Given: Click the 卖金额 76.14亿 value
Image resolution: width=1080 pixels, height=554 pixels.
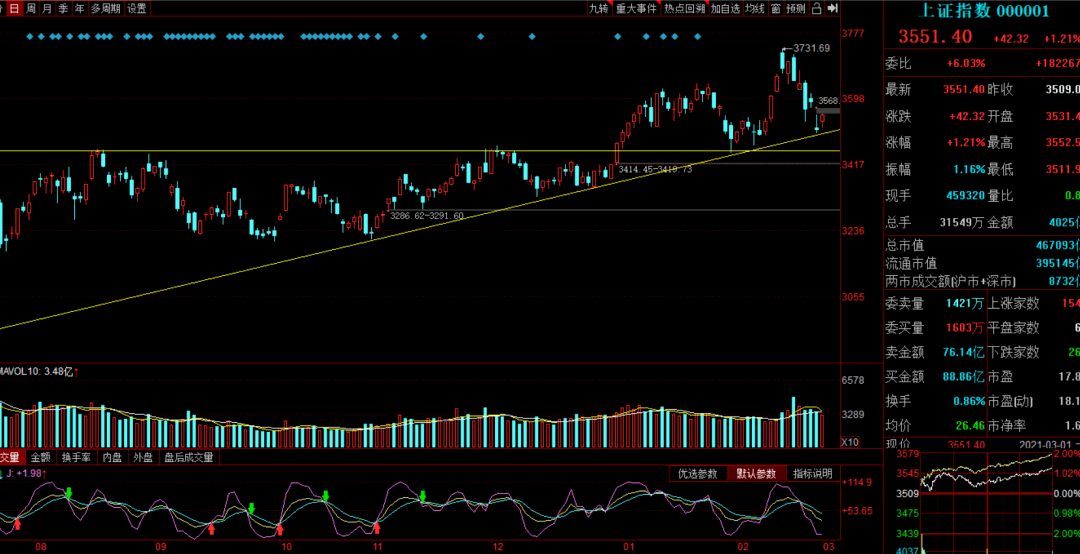Looking at the screenshot, I should click(x=963, y=352).
